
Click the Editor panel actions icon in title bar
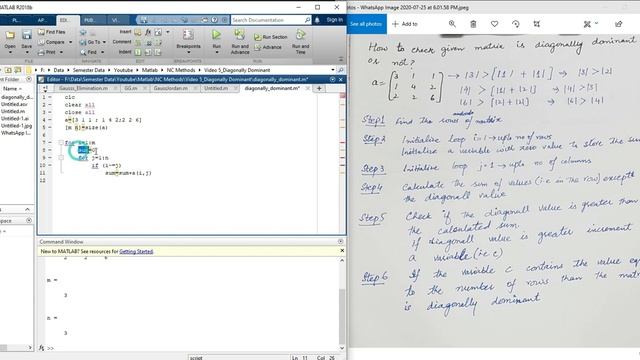pyautogui.click(x=333, y=79)
